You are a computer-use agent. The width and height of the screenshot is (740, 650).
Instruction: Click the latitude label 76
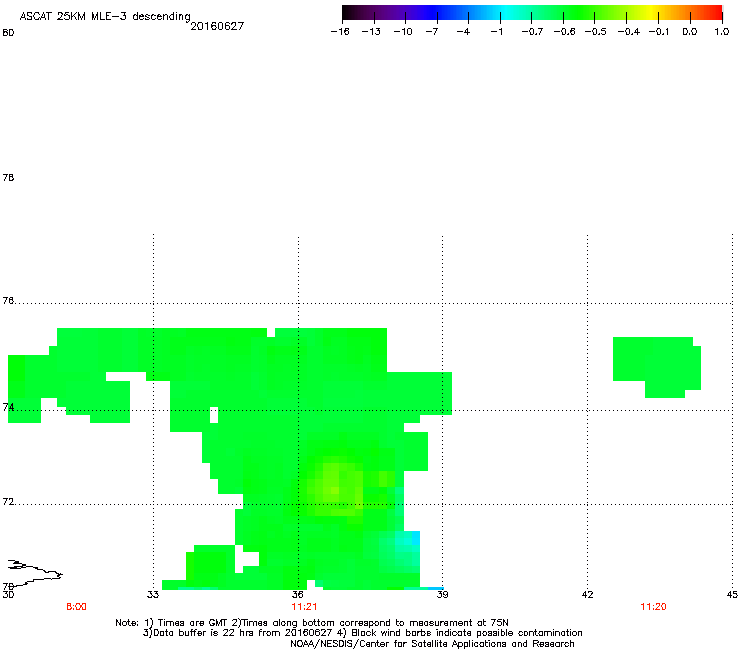(x=8, y=301)
